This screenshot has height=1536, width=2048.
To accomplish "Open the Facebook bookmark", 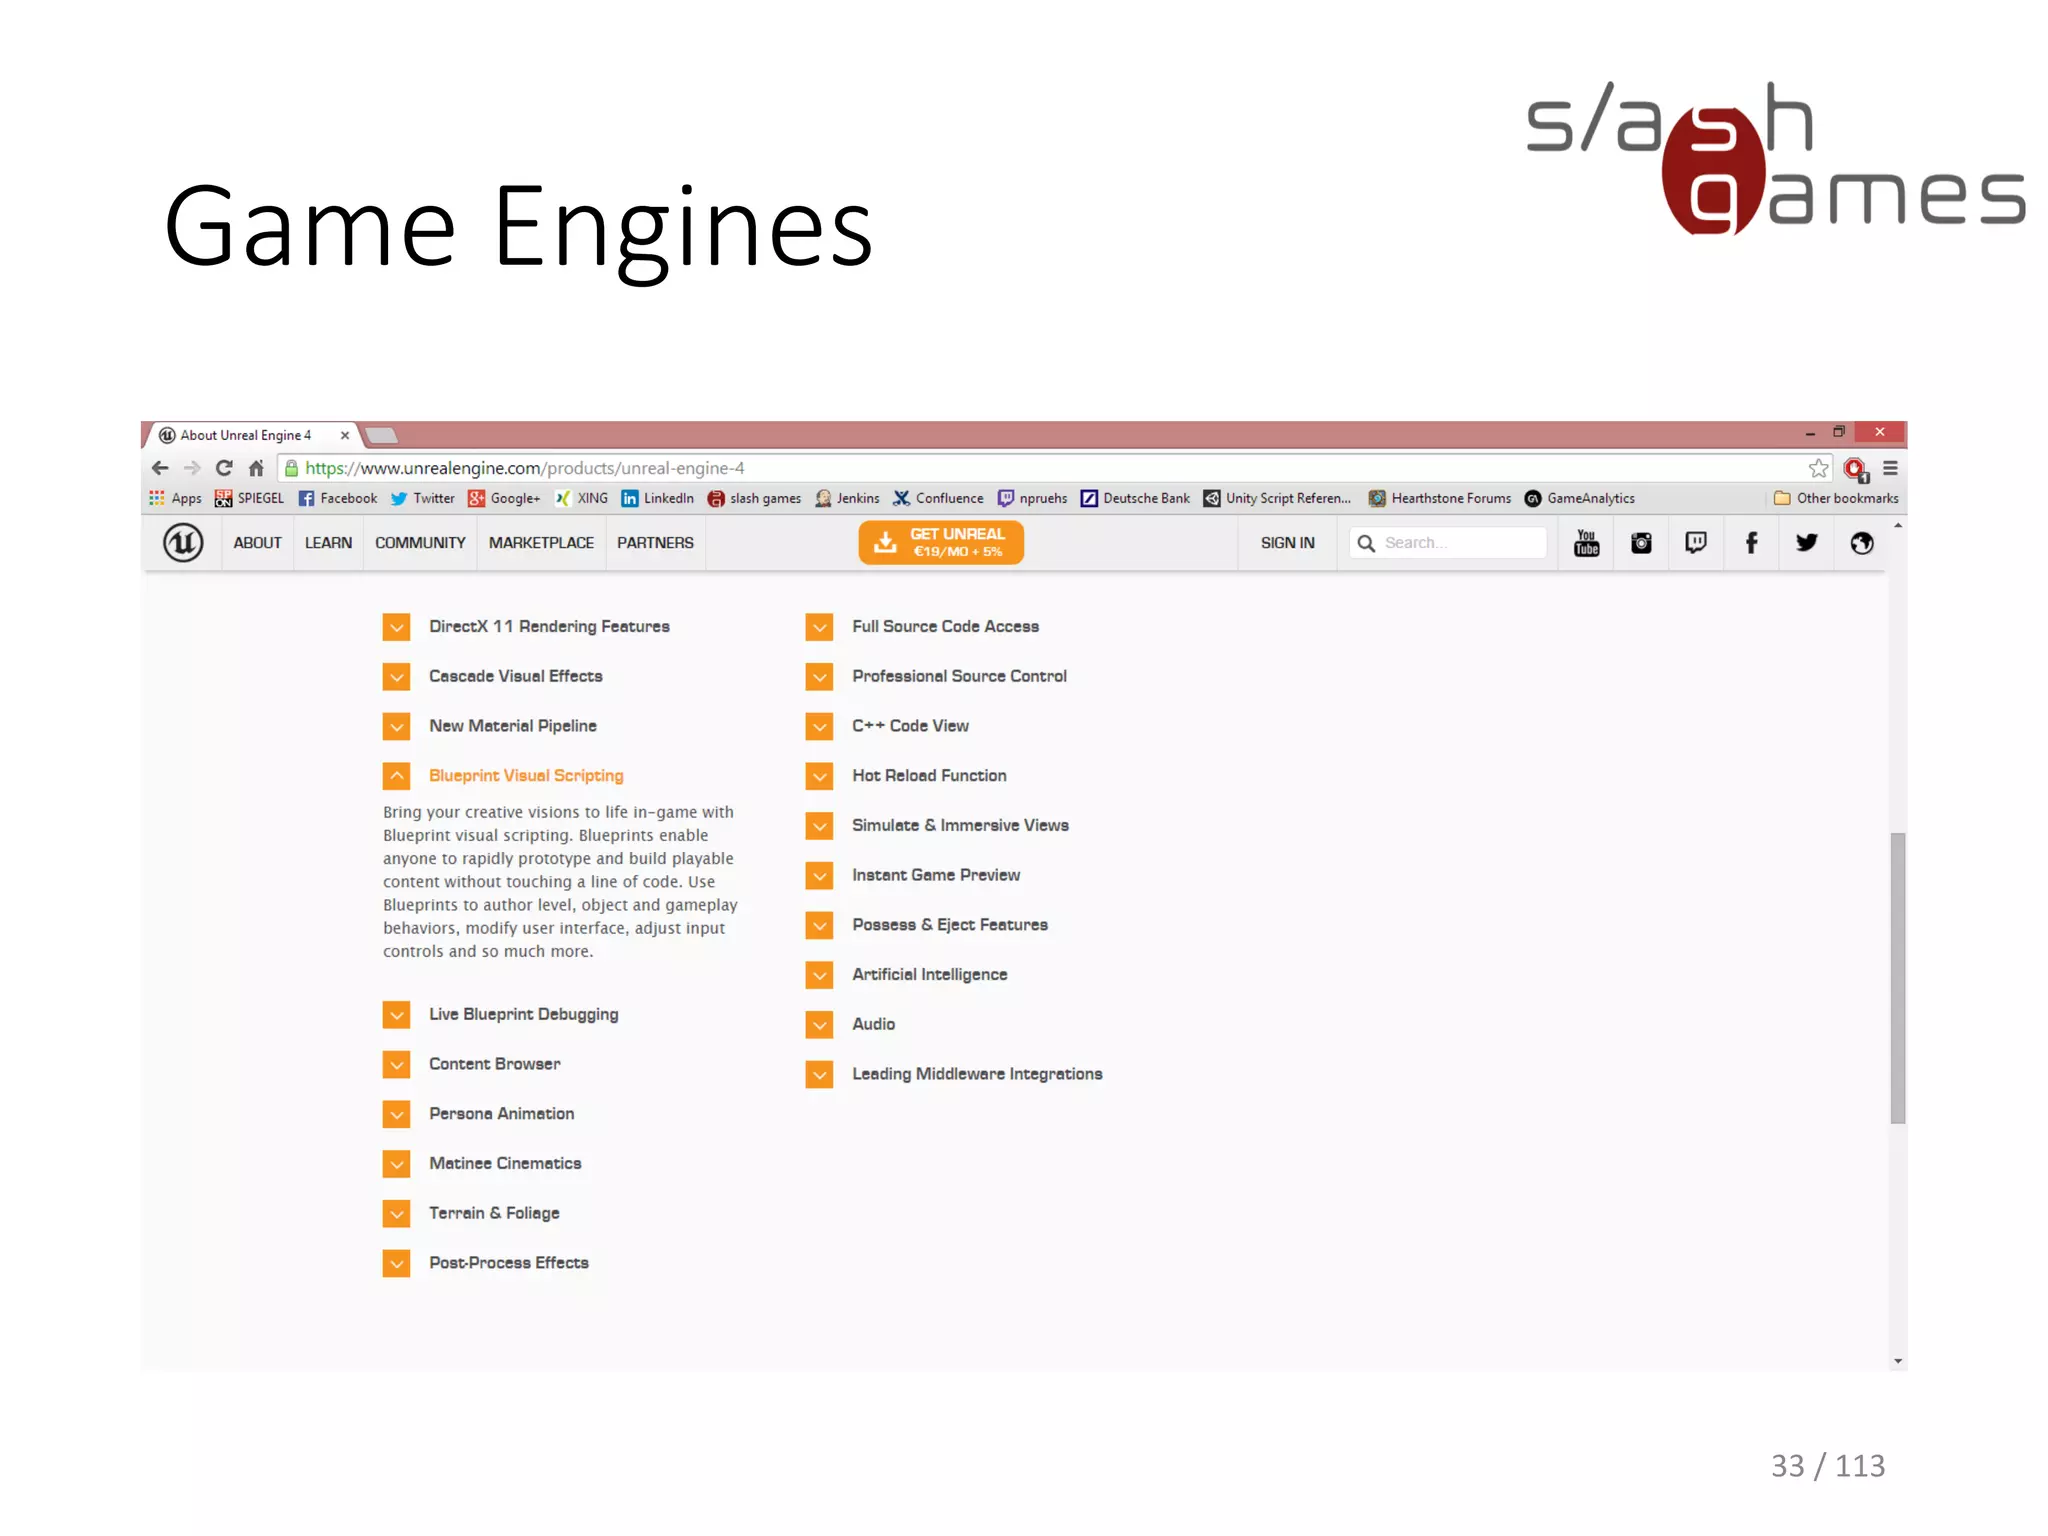I will click(337, 498).
